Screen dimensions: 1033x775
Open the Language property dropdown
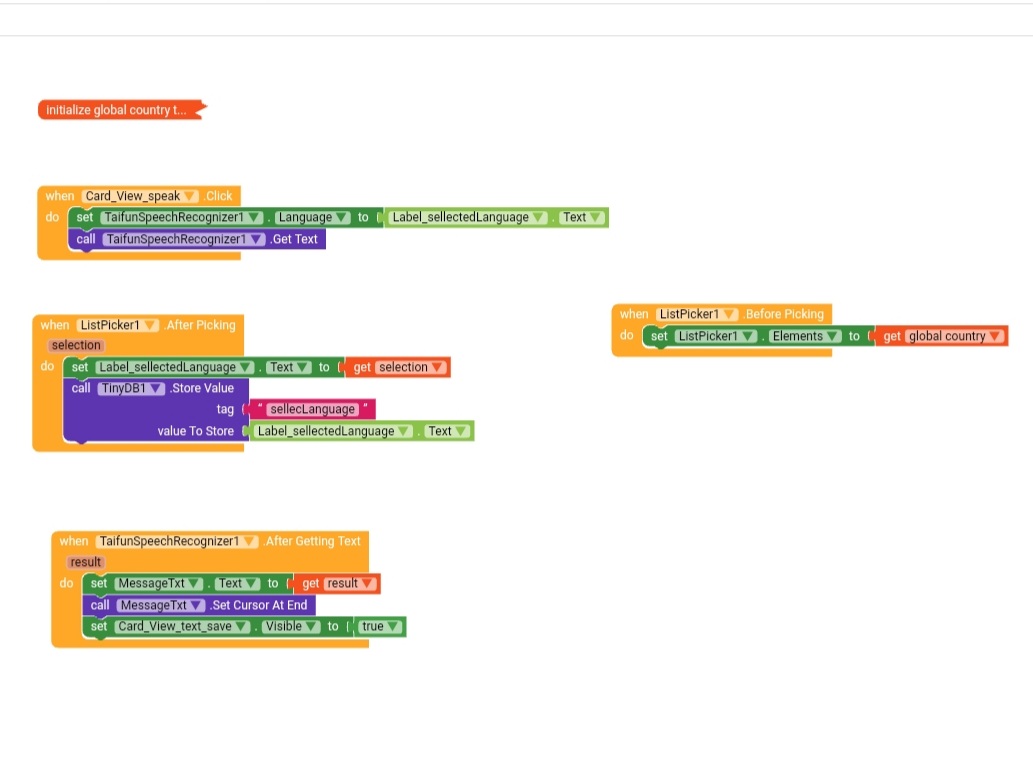click(312, 217)
